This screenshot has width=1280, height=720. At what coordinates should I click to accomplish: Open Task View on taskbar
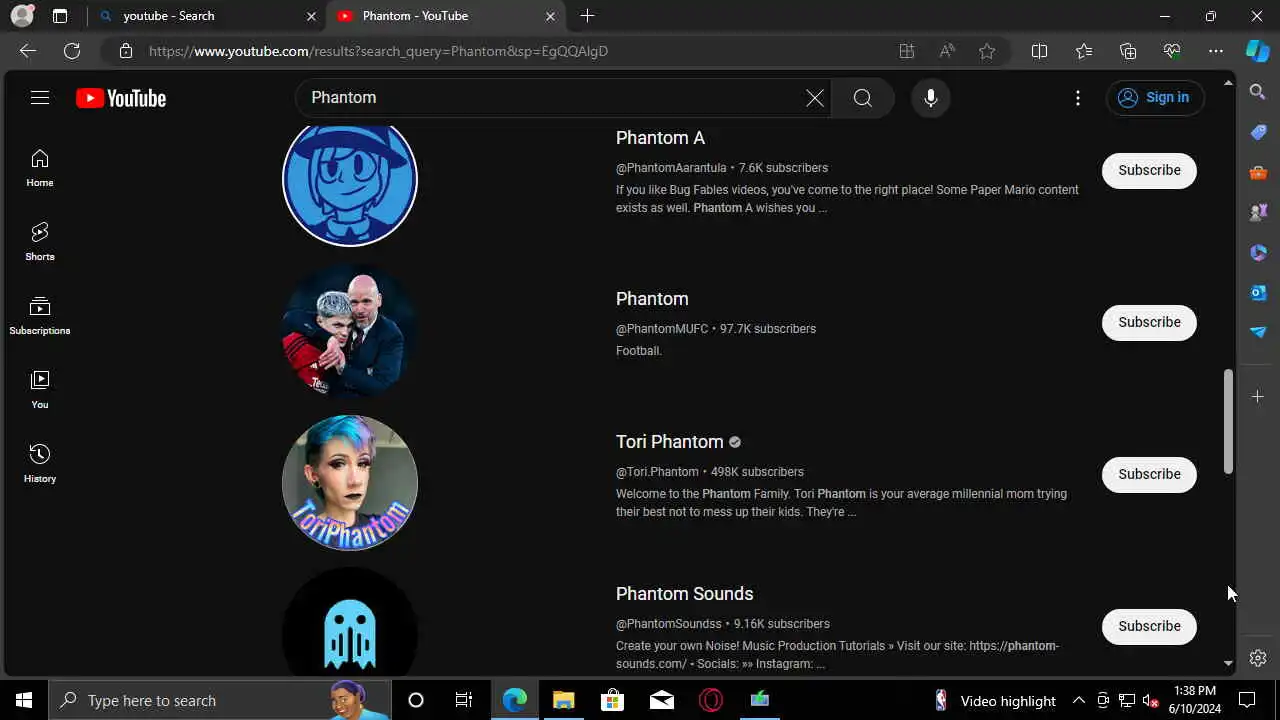464,700
